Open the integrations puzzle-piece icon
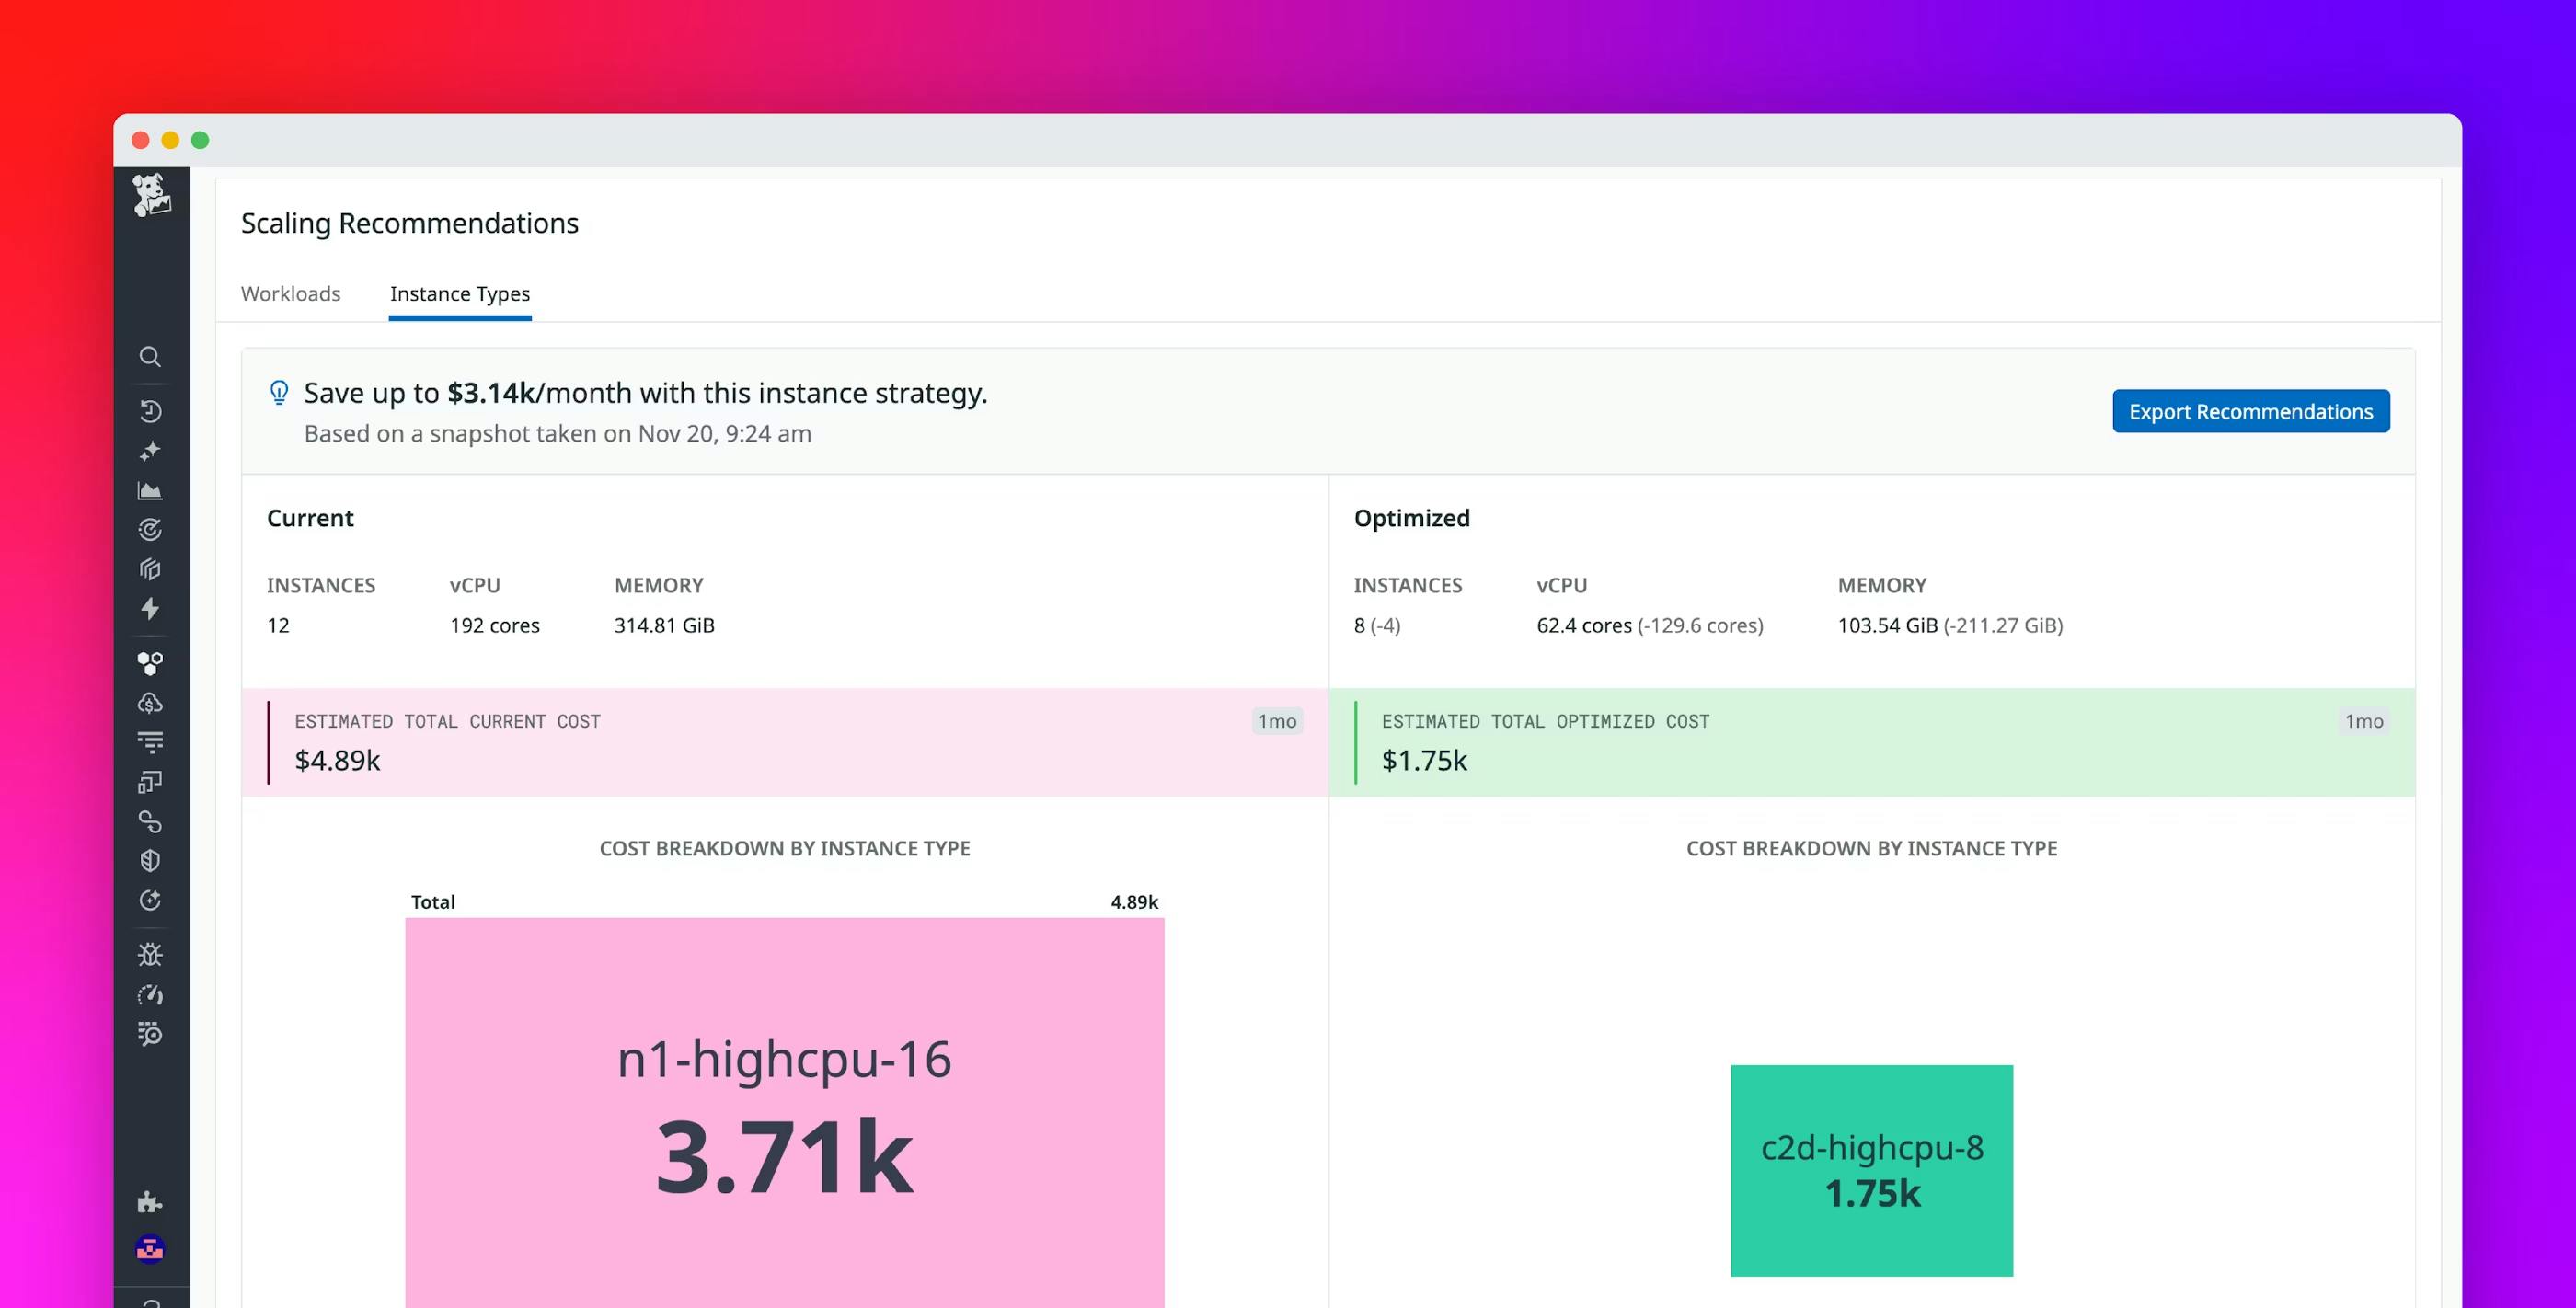 (x=151, y=1200)
